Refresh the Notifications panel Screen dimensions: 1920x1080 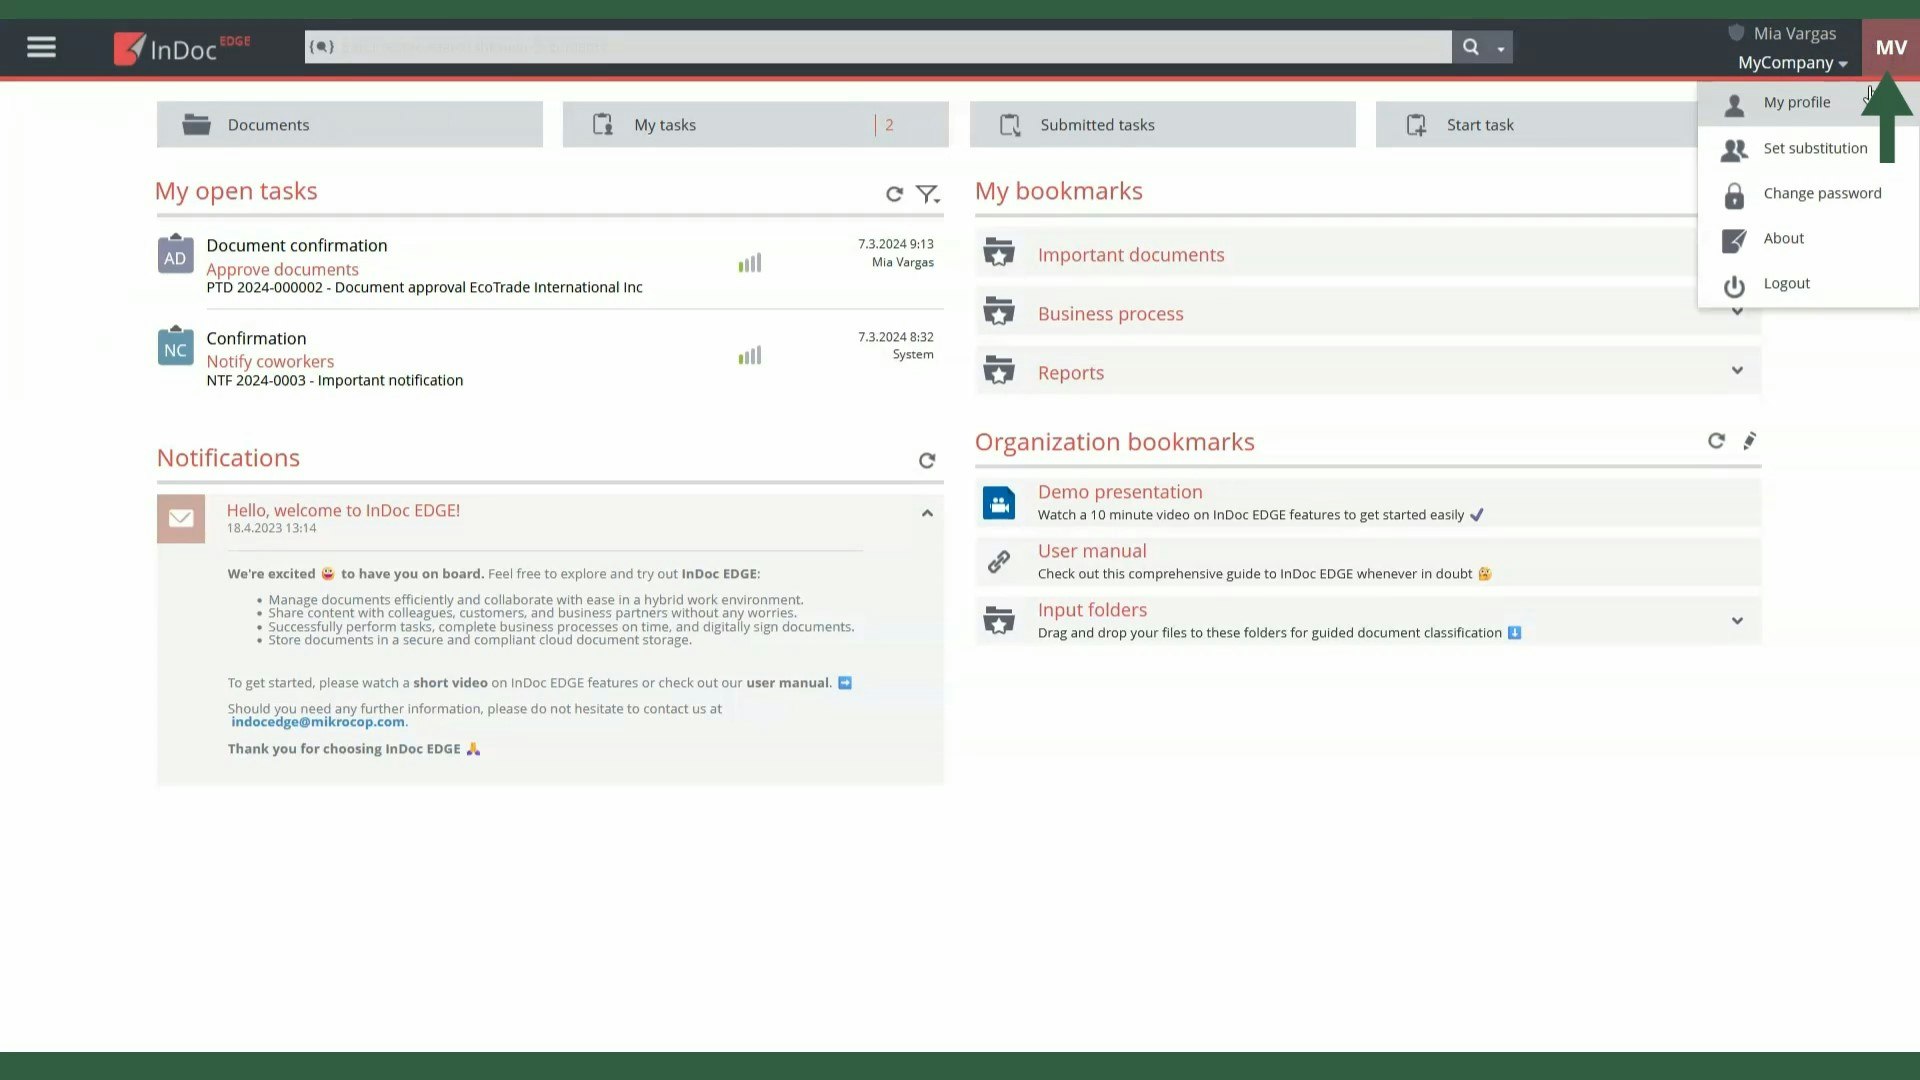point(927,460)
